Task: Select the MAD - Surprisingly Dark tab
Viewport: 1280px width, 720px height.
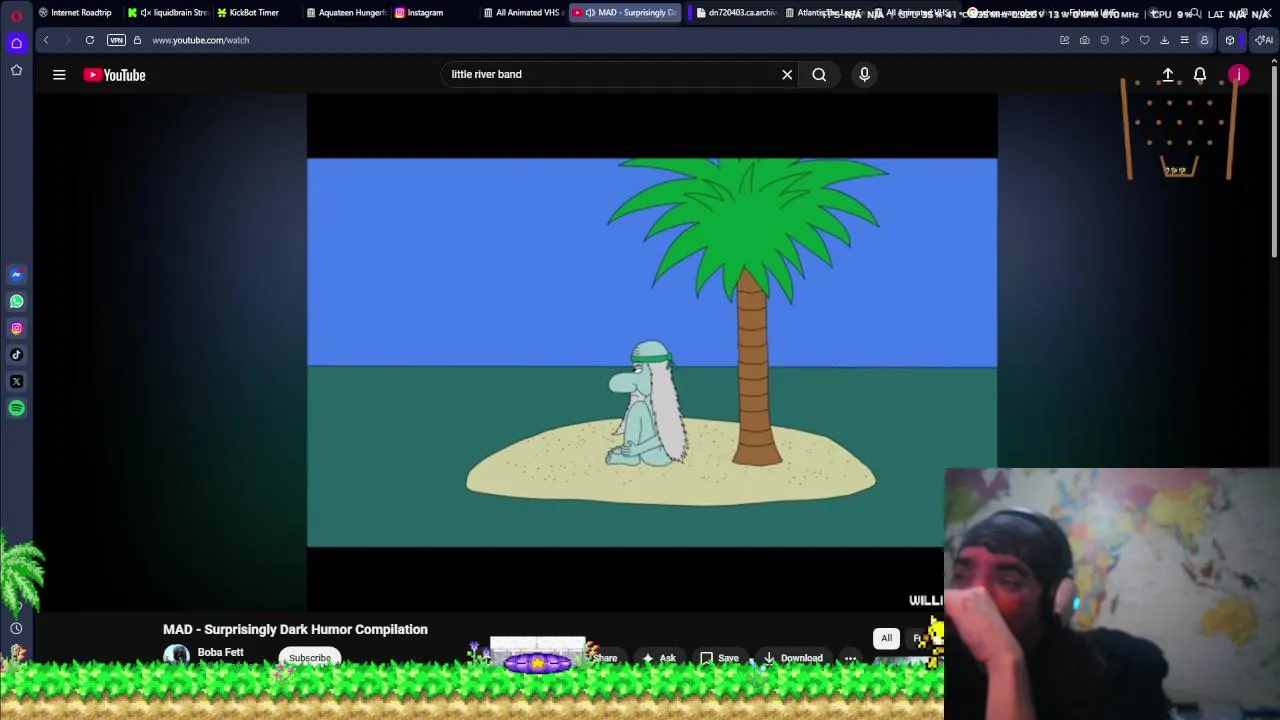Action: [x=626, y=13]
